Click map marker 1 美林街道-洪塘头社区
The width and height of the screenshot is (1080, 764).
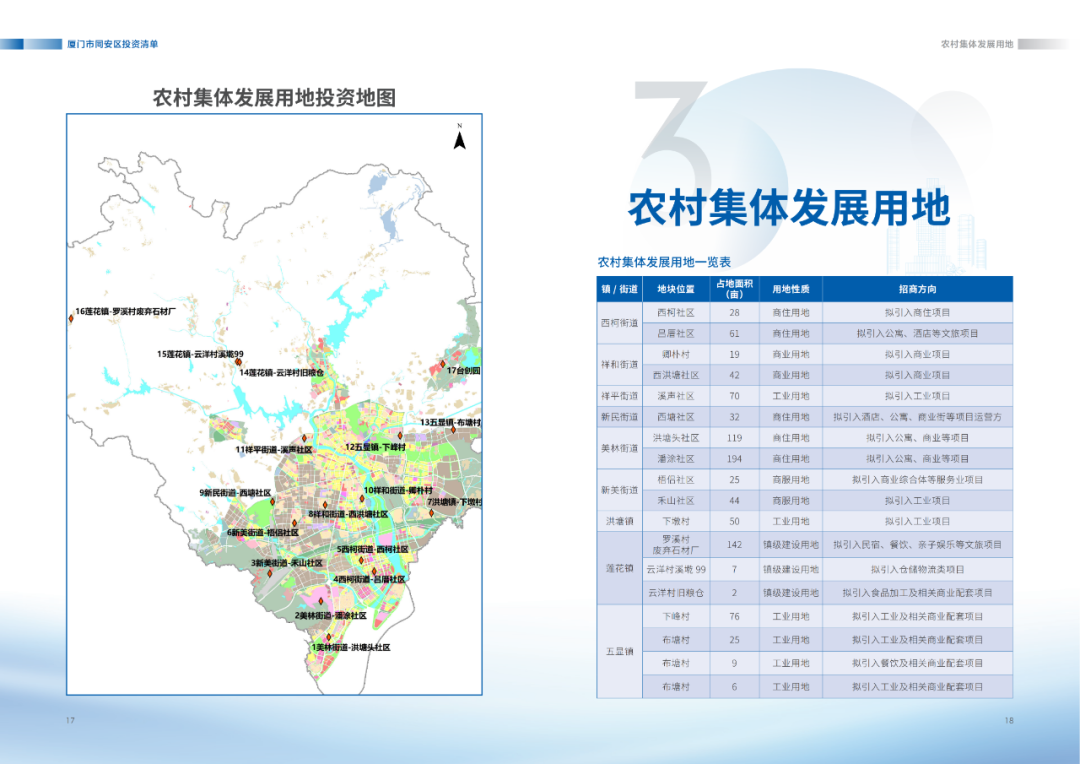pos(328,637)
